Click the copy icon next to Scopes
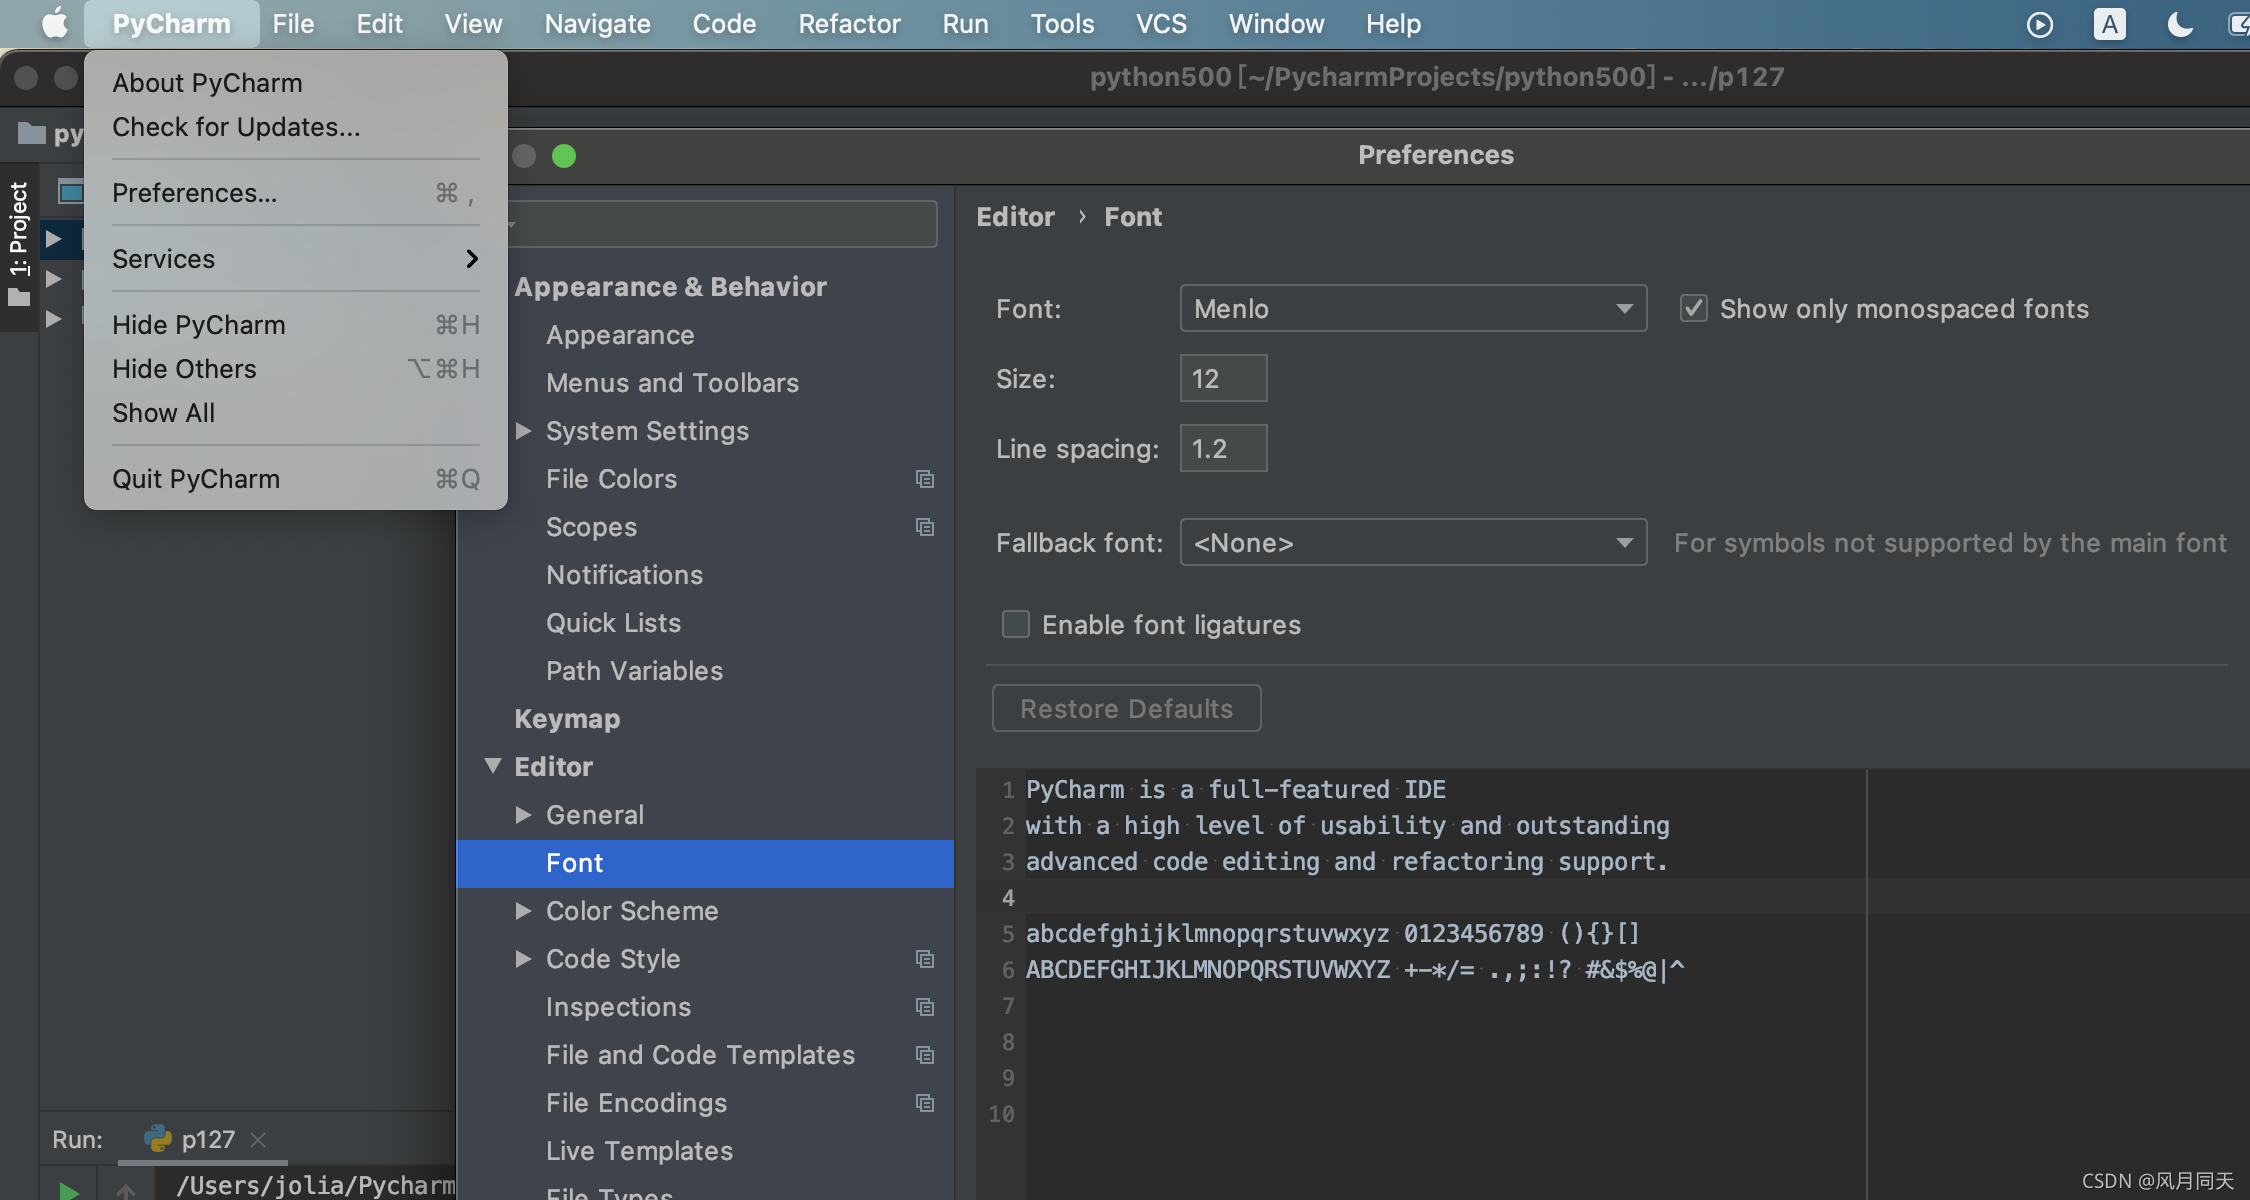This screenshot has height=1200, width=2250. pyautogui.click(x=925, y=527)
